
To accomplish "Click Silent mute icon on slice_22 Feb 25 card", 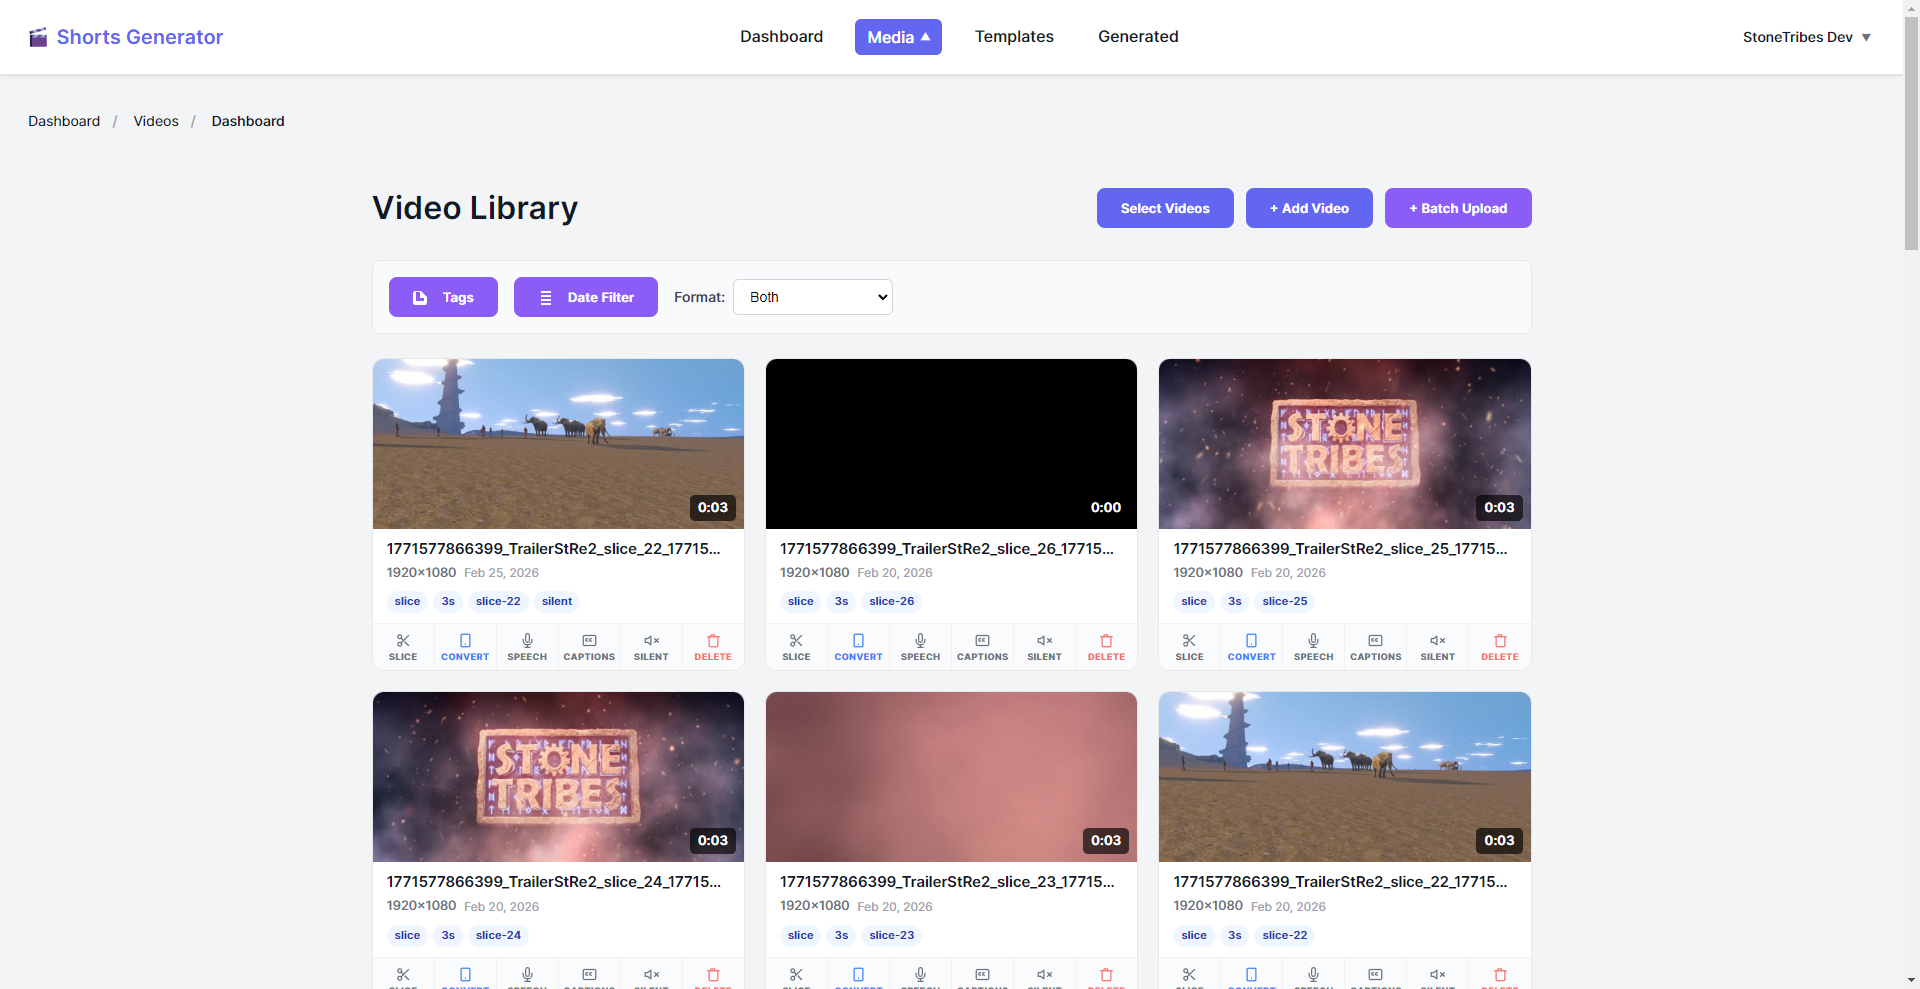I will tap(651, 646).
